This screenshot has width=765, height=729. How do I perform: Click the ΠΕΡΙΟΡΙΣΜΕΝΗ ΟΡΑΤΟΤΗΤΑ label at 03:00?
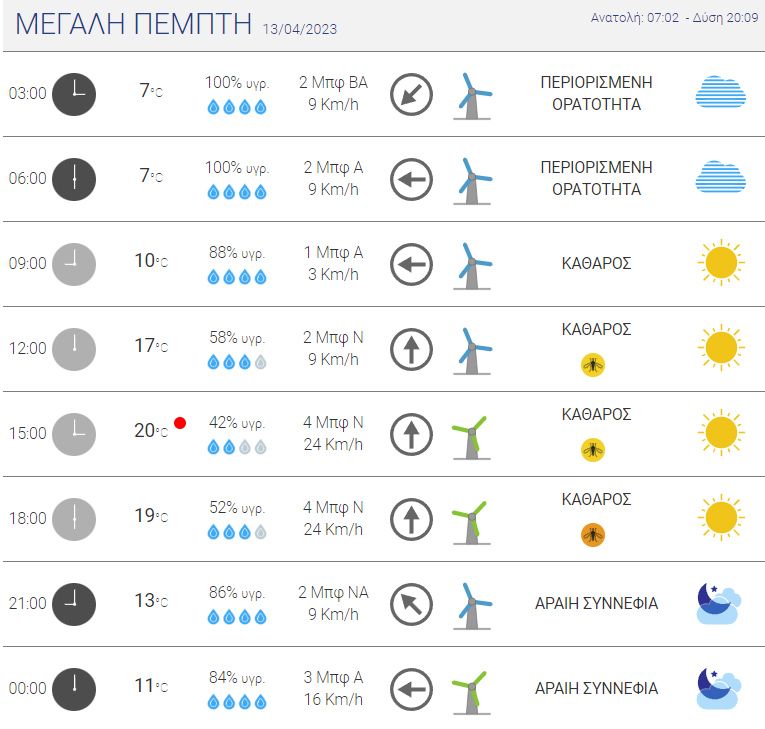(x=596, y=93)
